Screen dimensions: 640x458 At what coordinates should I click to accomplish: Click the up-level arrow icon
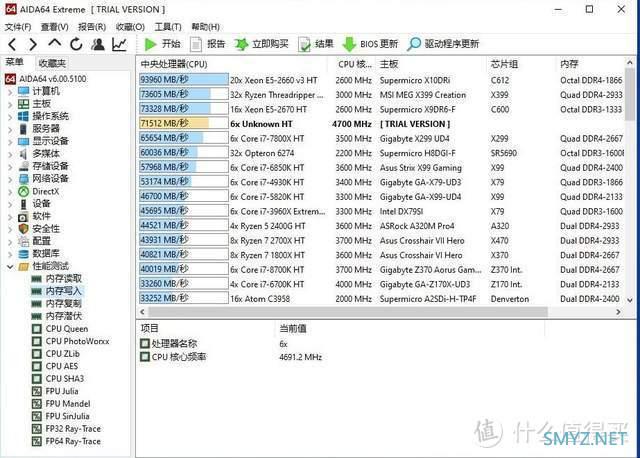pos(54,43)
